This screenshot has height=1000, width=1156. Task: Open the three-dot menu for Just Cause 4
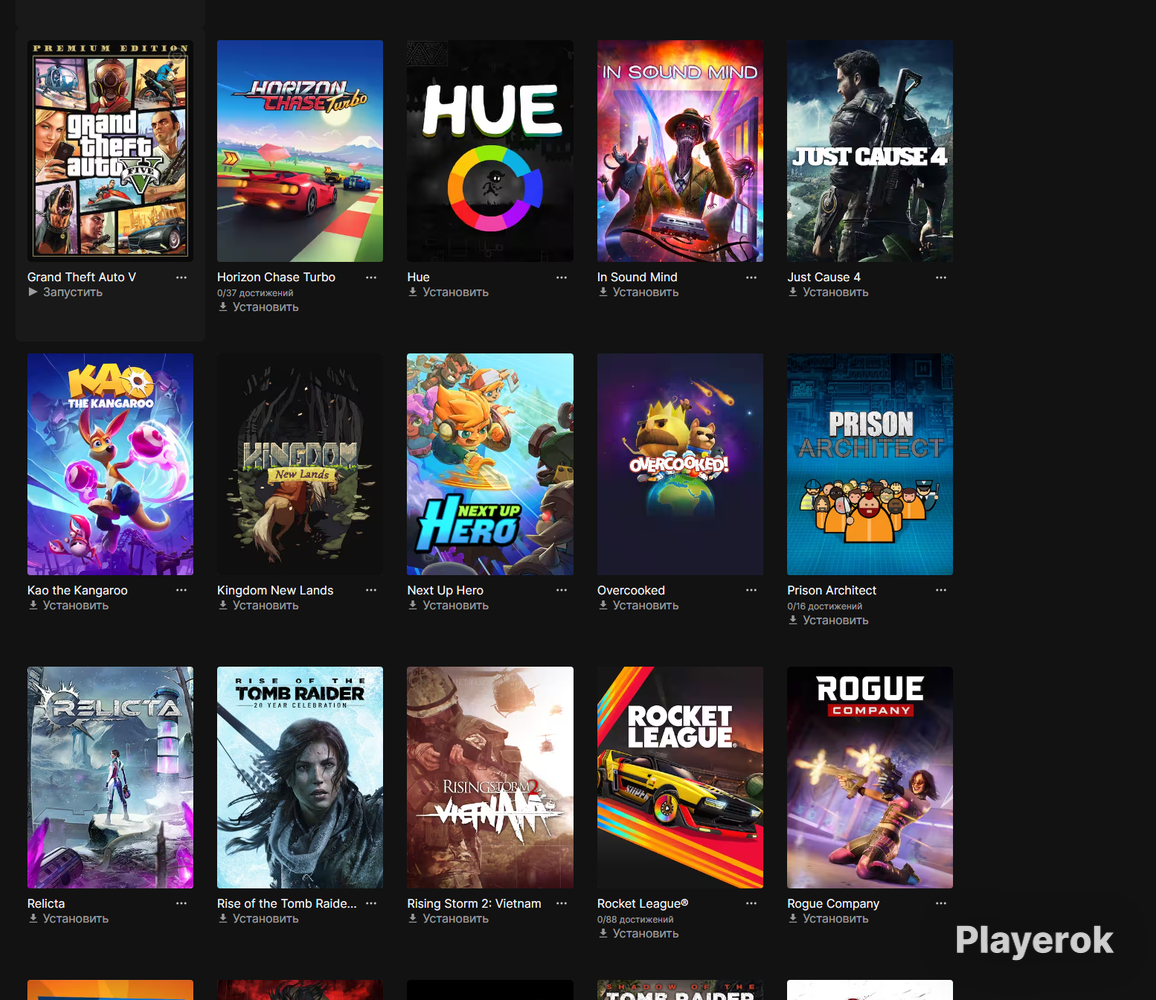[941, 278]
